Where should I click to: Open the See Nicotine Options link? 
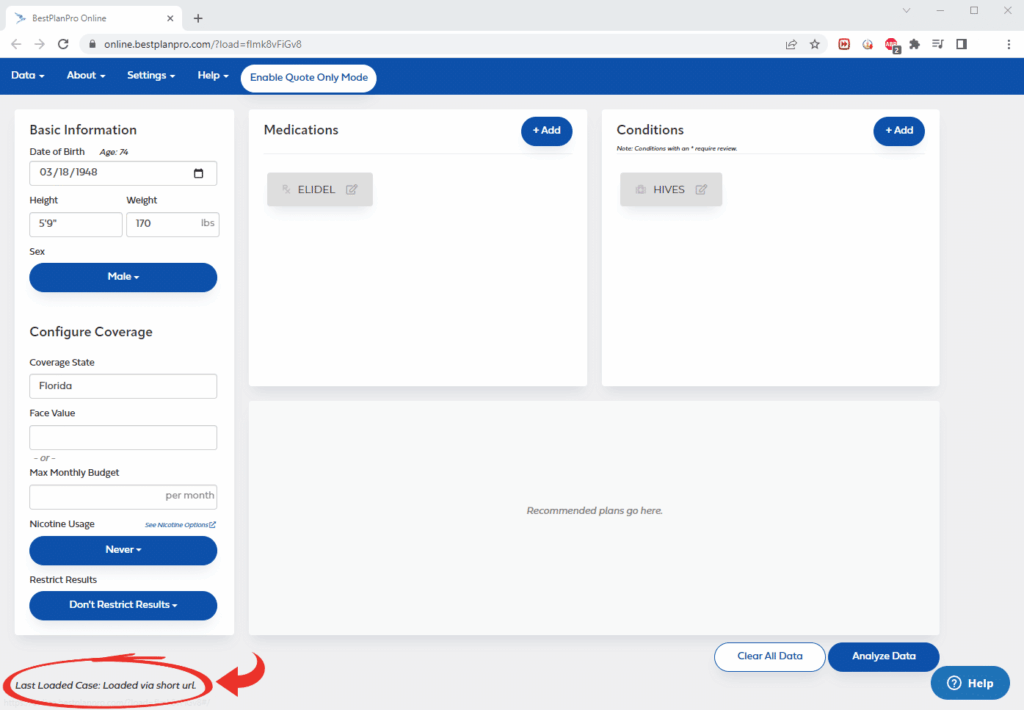click(x=180, y=525)
